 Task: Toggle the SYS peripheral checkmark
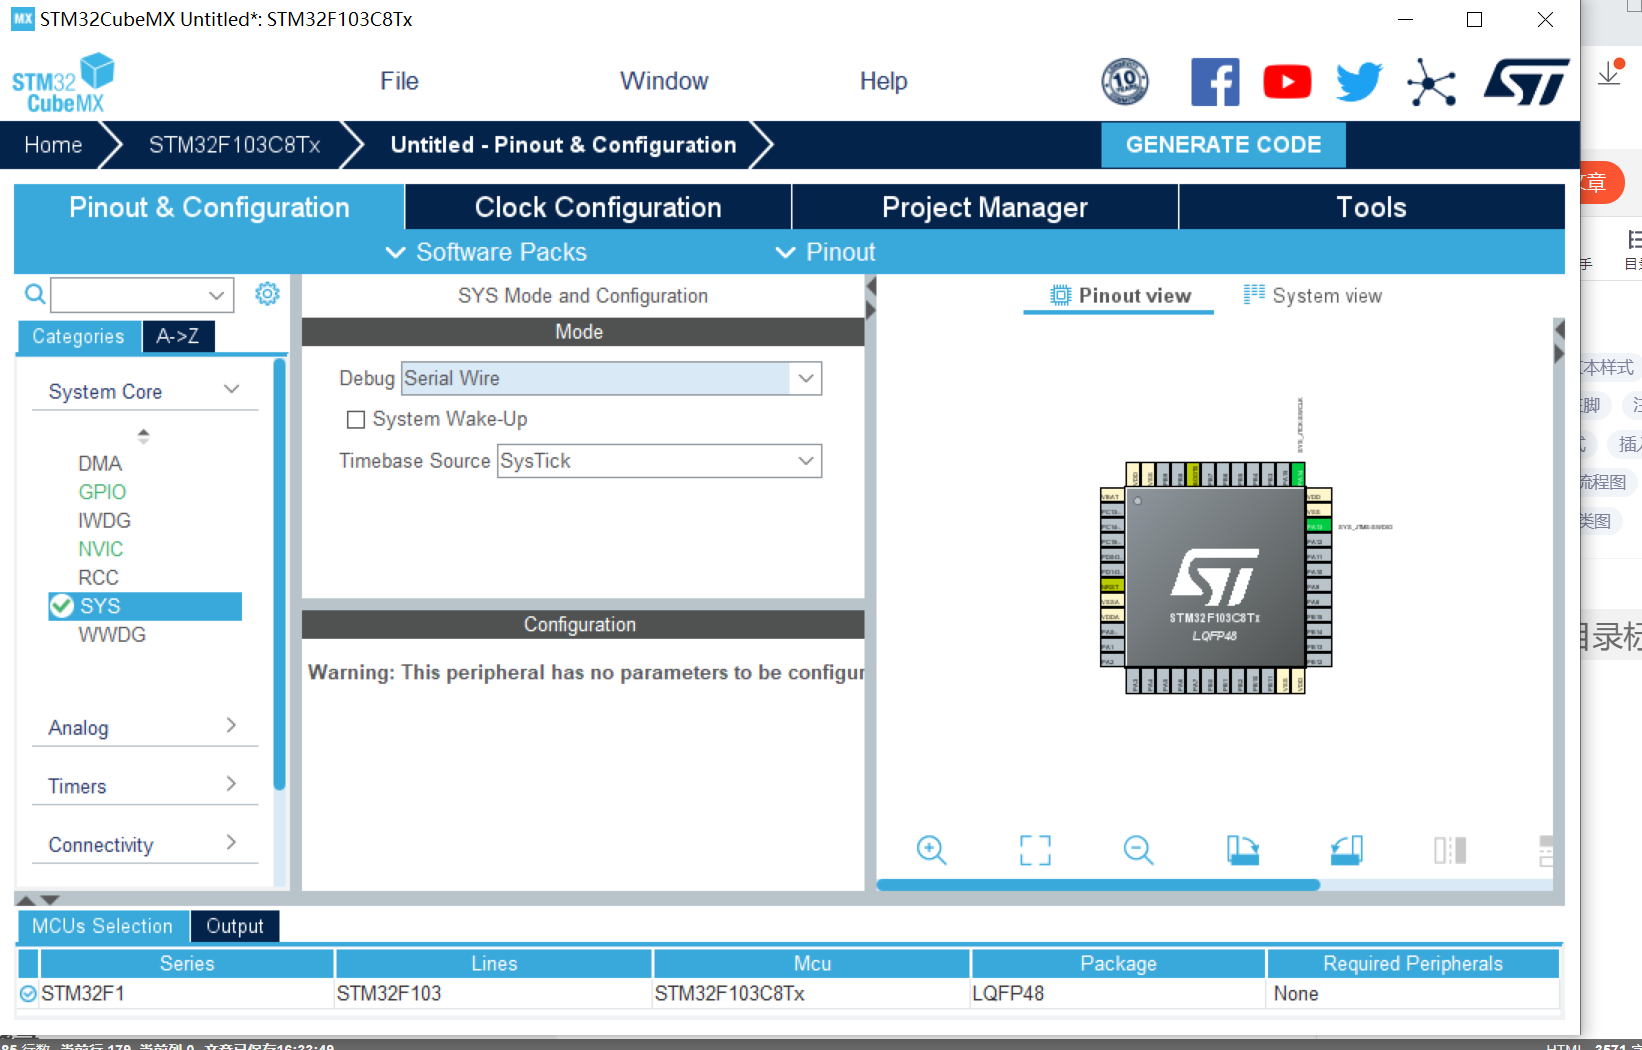[x=62, y=605]
